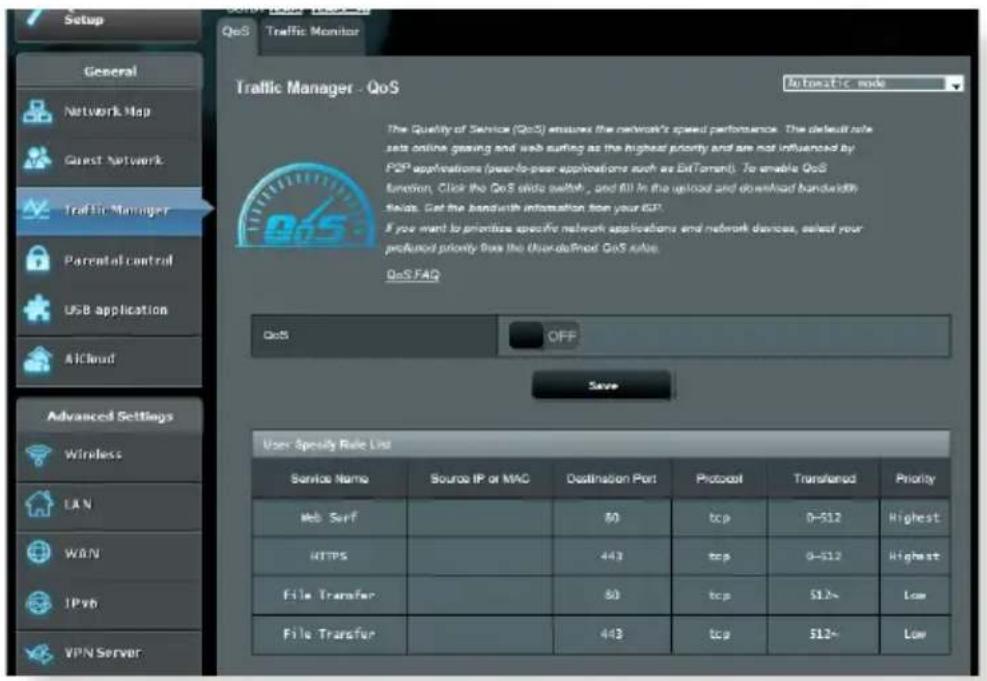Click the USB application puzzle icon
This screenshot has width=987, height=681.
coord(37,309)
